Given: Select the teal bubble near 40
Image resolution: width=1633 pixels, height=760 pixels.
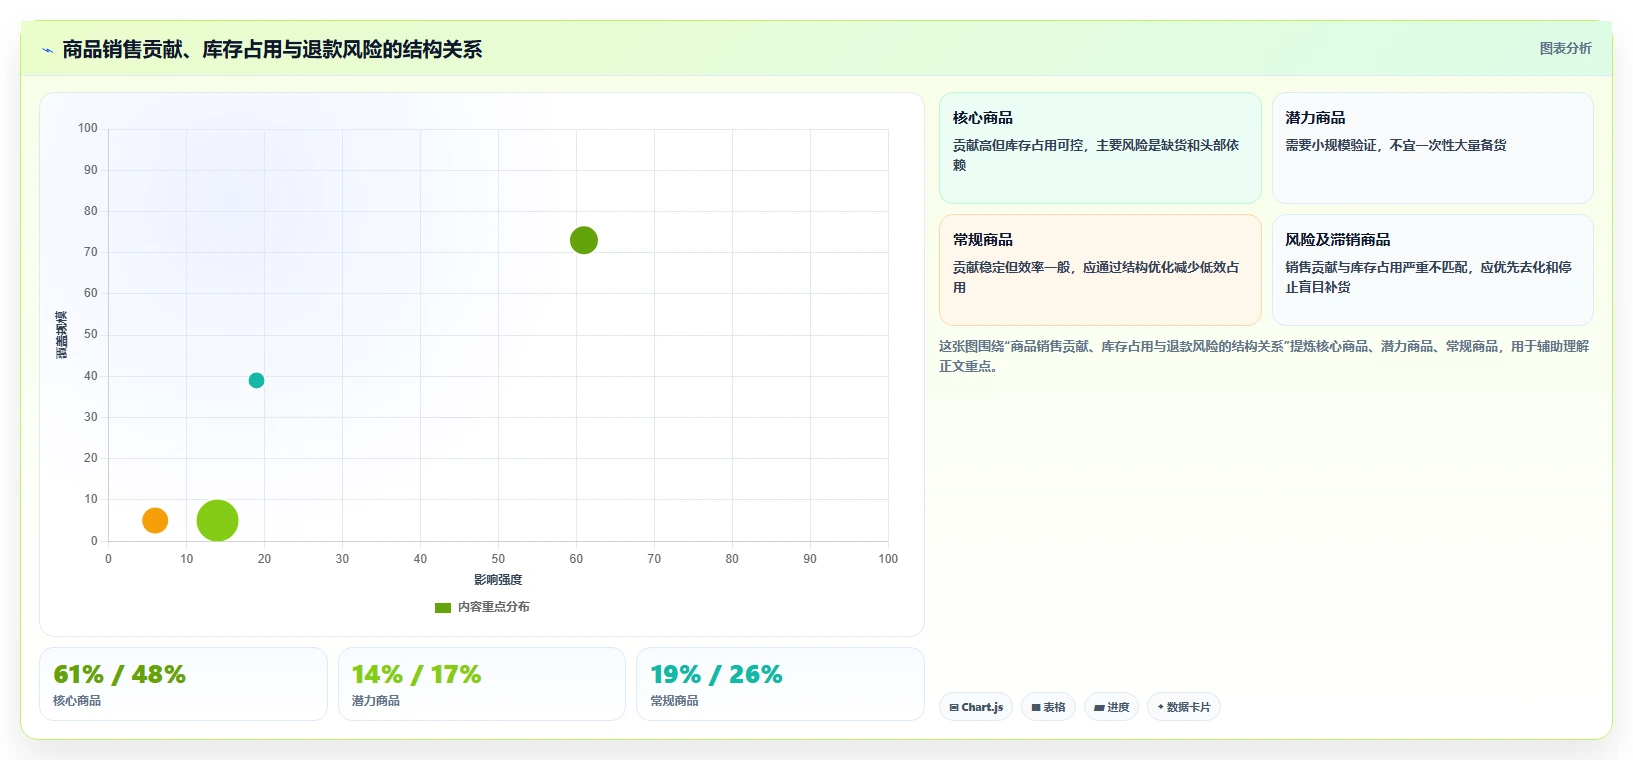Looking at the screenshot, I should click(x=256, y=380).
